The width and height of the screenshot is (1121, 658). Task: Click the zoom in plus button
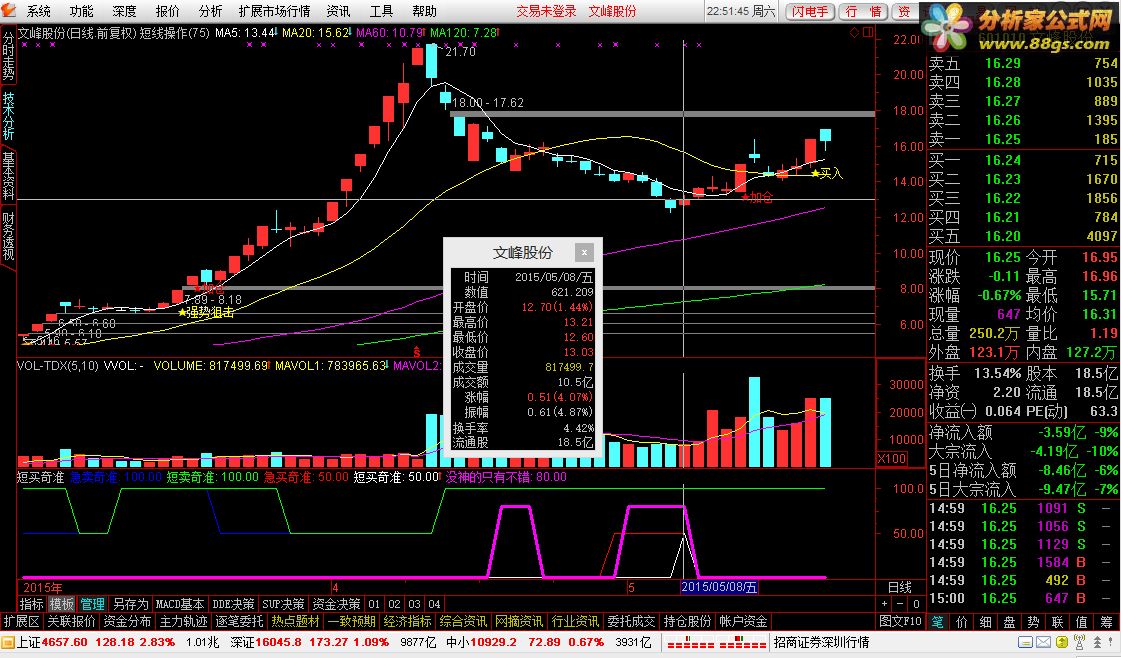[885, 604]
